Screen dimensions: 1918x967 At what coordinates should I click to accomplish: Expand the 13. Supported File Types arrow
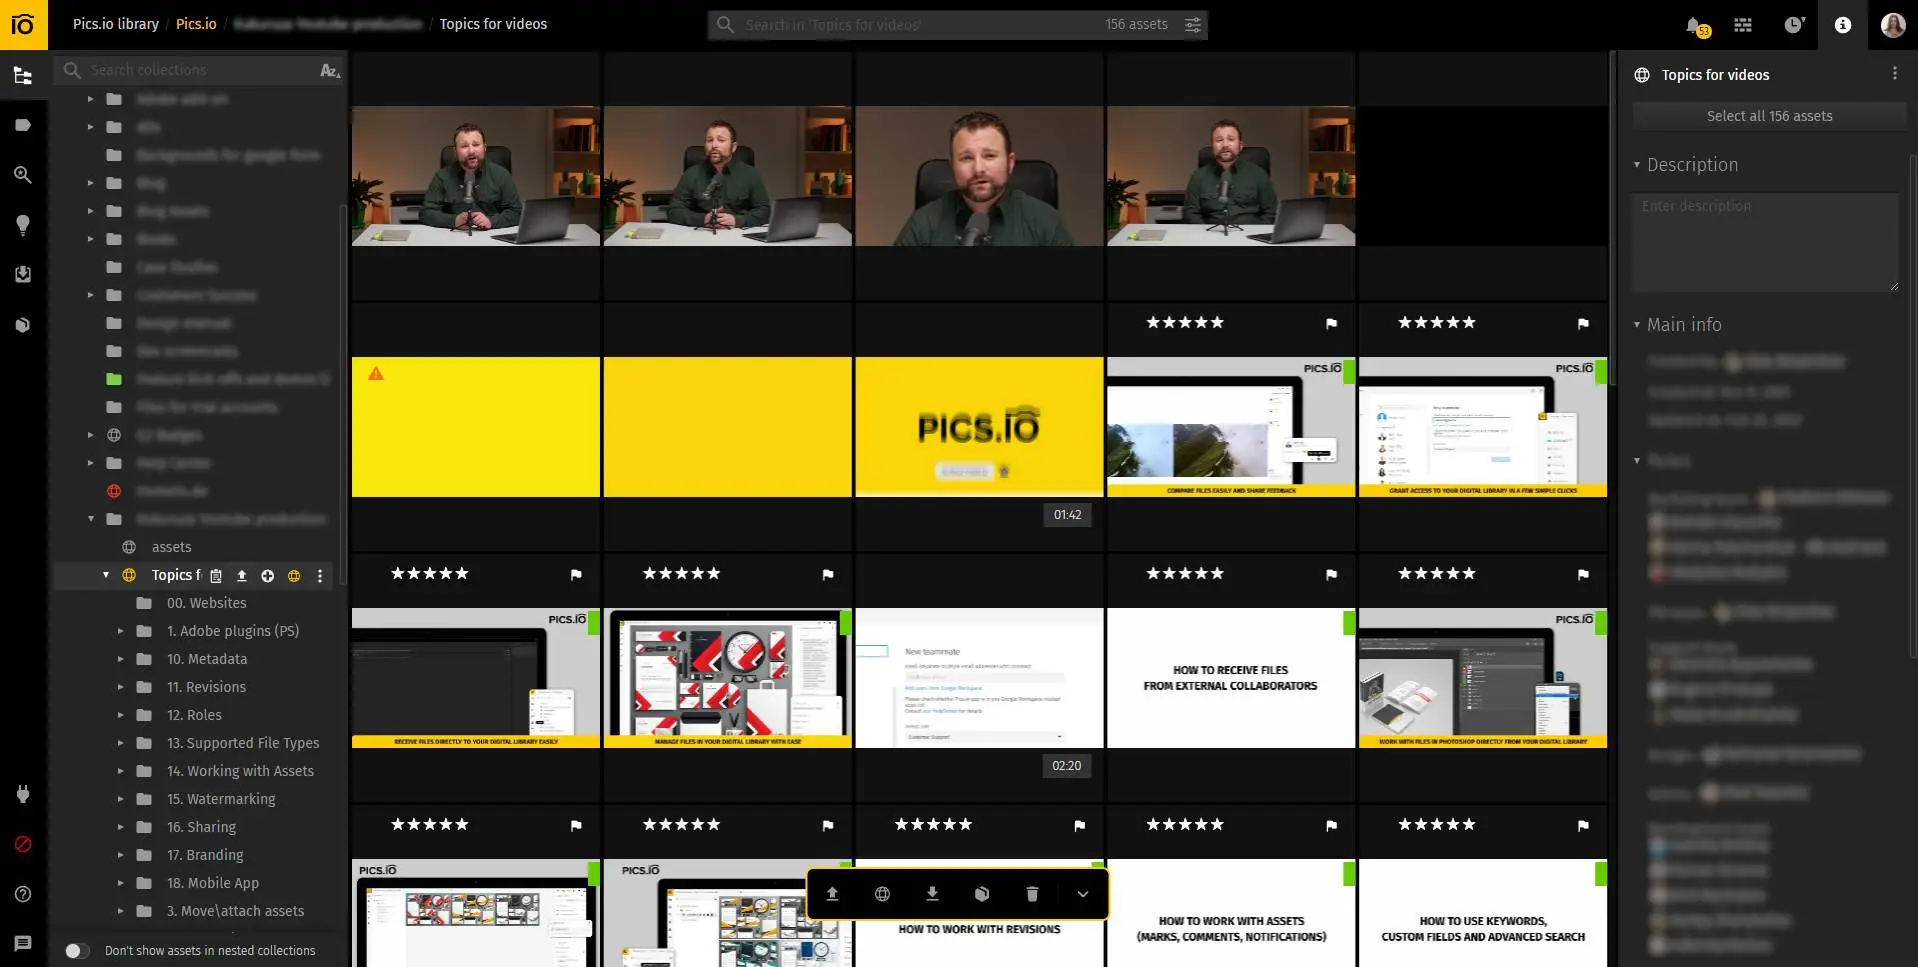coord(120,743)
